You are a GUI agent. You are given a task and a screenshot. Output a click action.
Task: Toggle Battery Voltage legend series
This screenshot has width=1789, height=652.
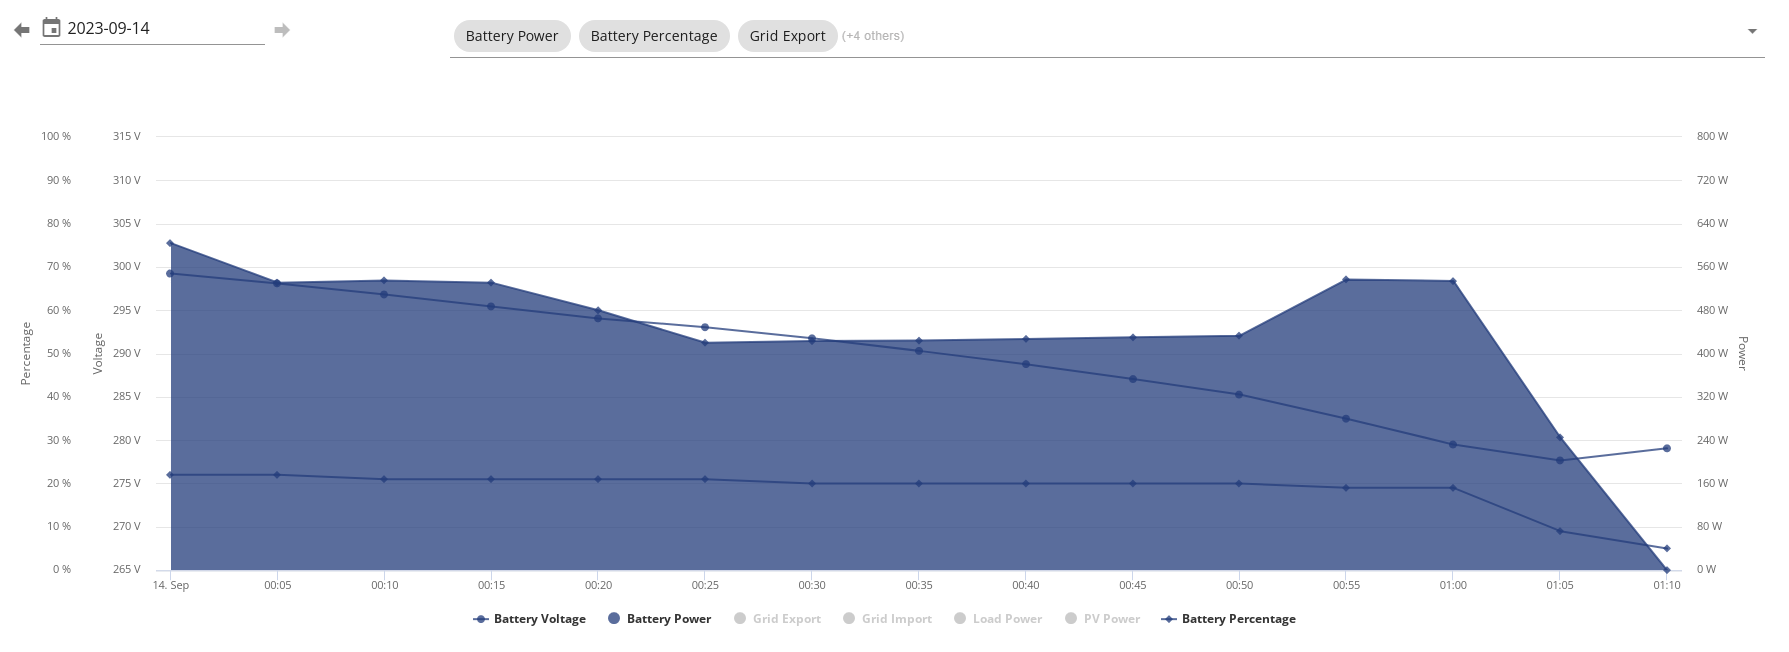[530, 619]
